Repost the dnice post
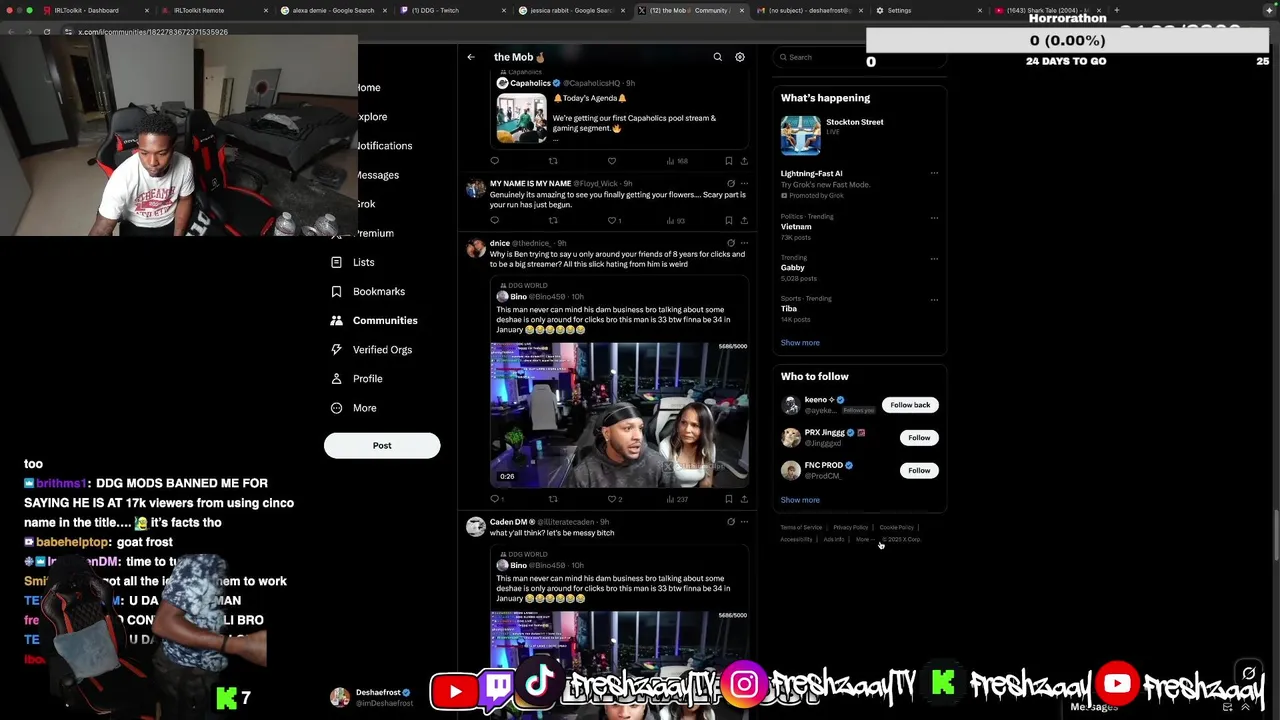This screenshot has width=1280, height=720. pyautogui.click(x=553, y=499)
